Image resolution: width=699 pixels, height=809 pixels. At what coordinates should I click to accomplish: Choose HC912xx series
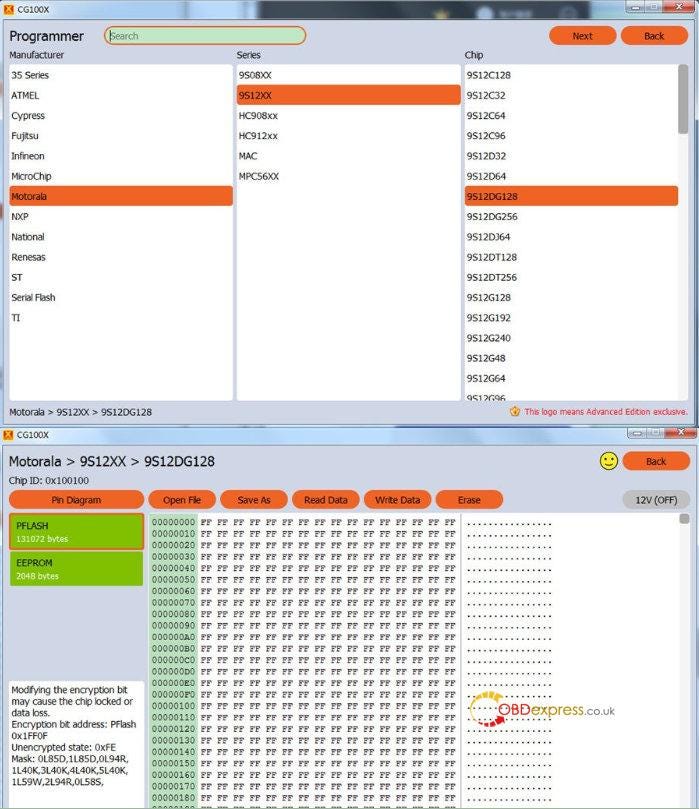click(x=348, y=136)
